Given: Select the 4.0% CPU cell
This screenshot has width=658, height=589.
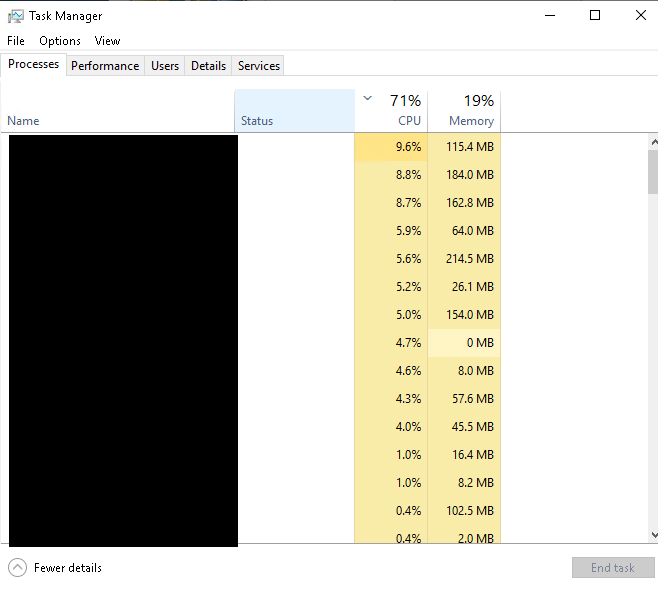Looking at the screenshot, I should [x=391, y=427].
